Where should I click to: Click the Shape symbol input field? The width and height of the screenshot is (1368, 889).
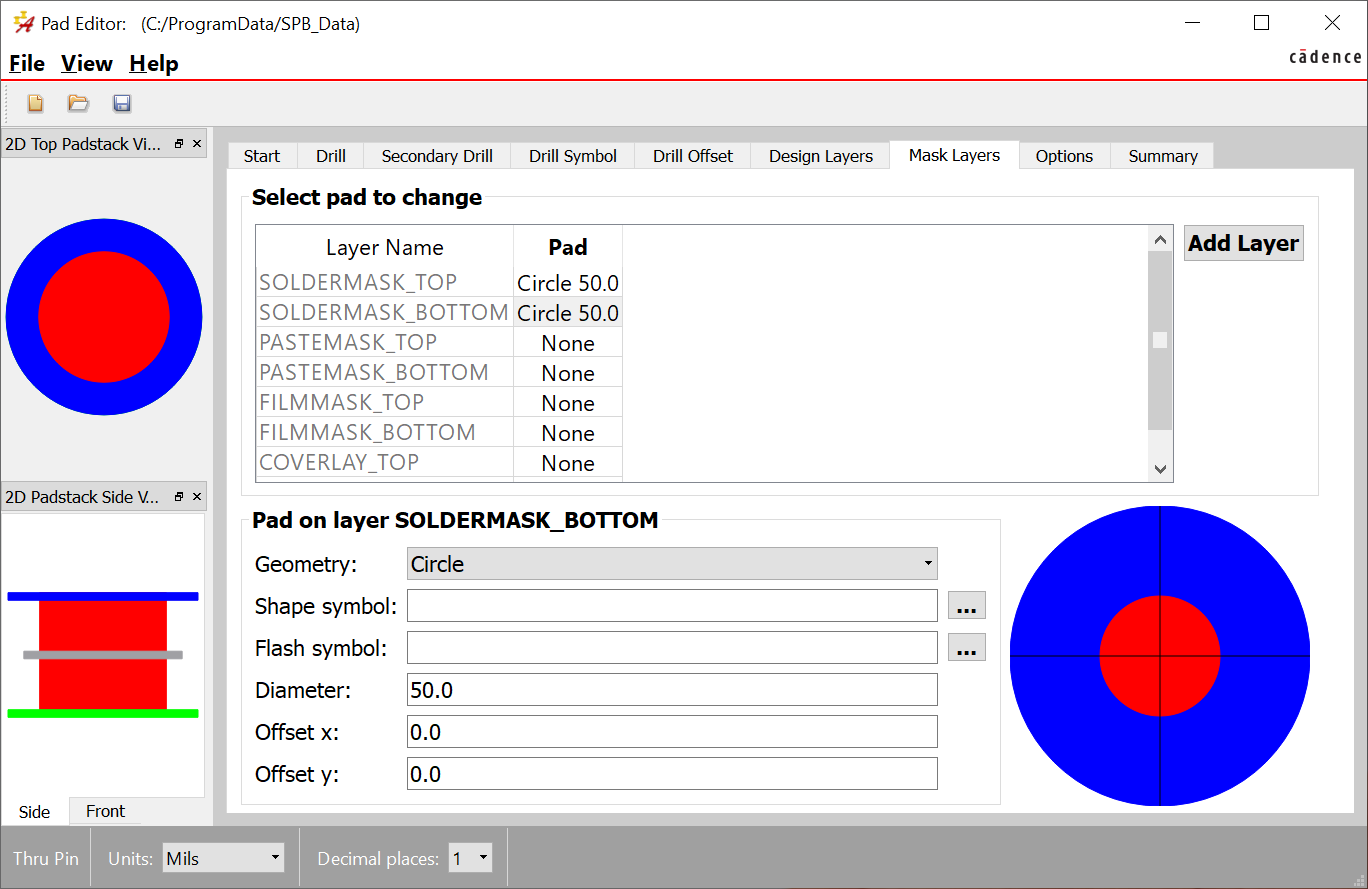click(x=672, y=606)
